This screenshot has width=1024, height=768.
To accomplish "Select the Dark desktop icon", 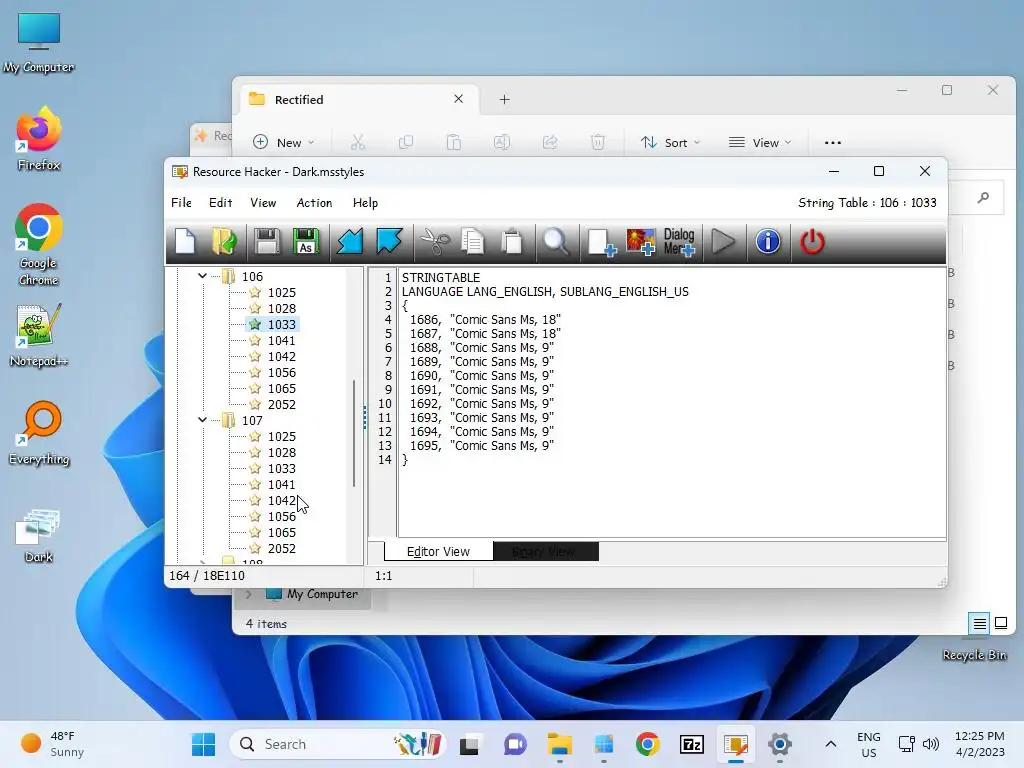I will 39,536.
